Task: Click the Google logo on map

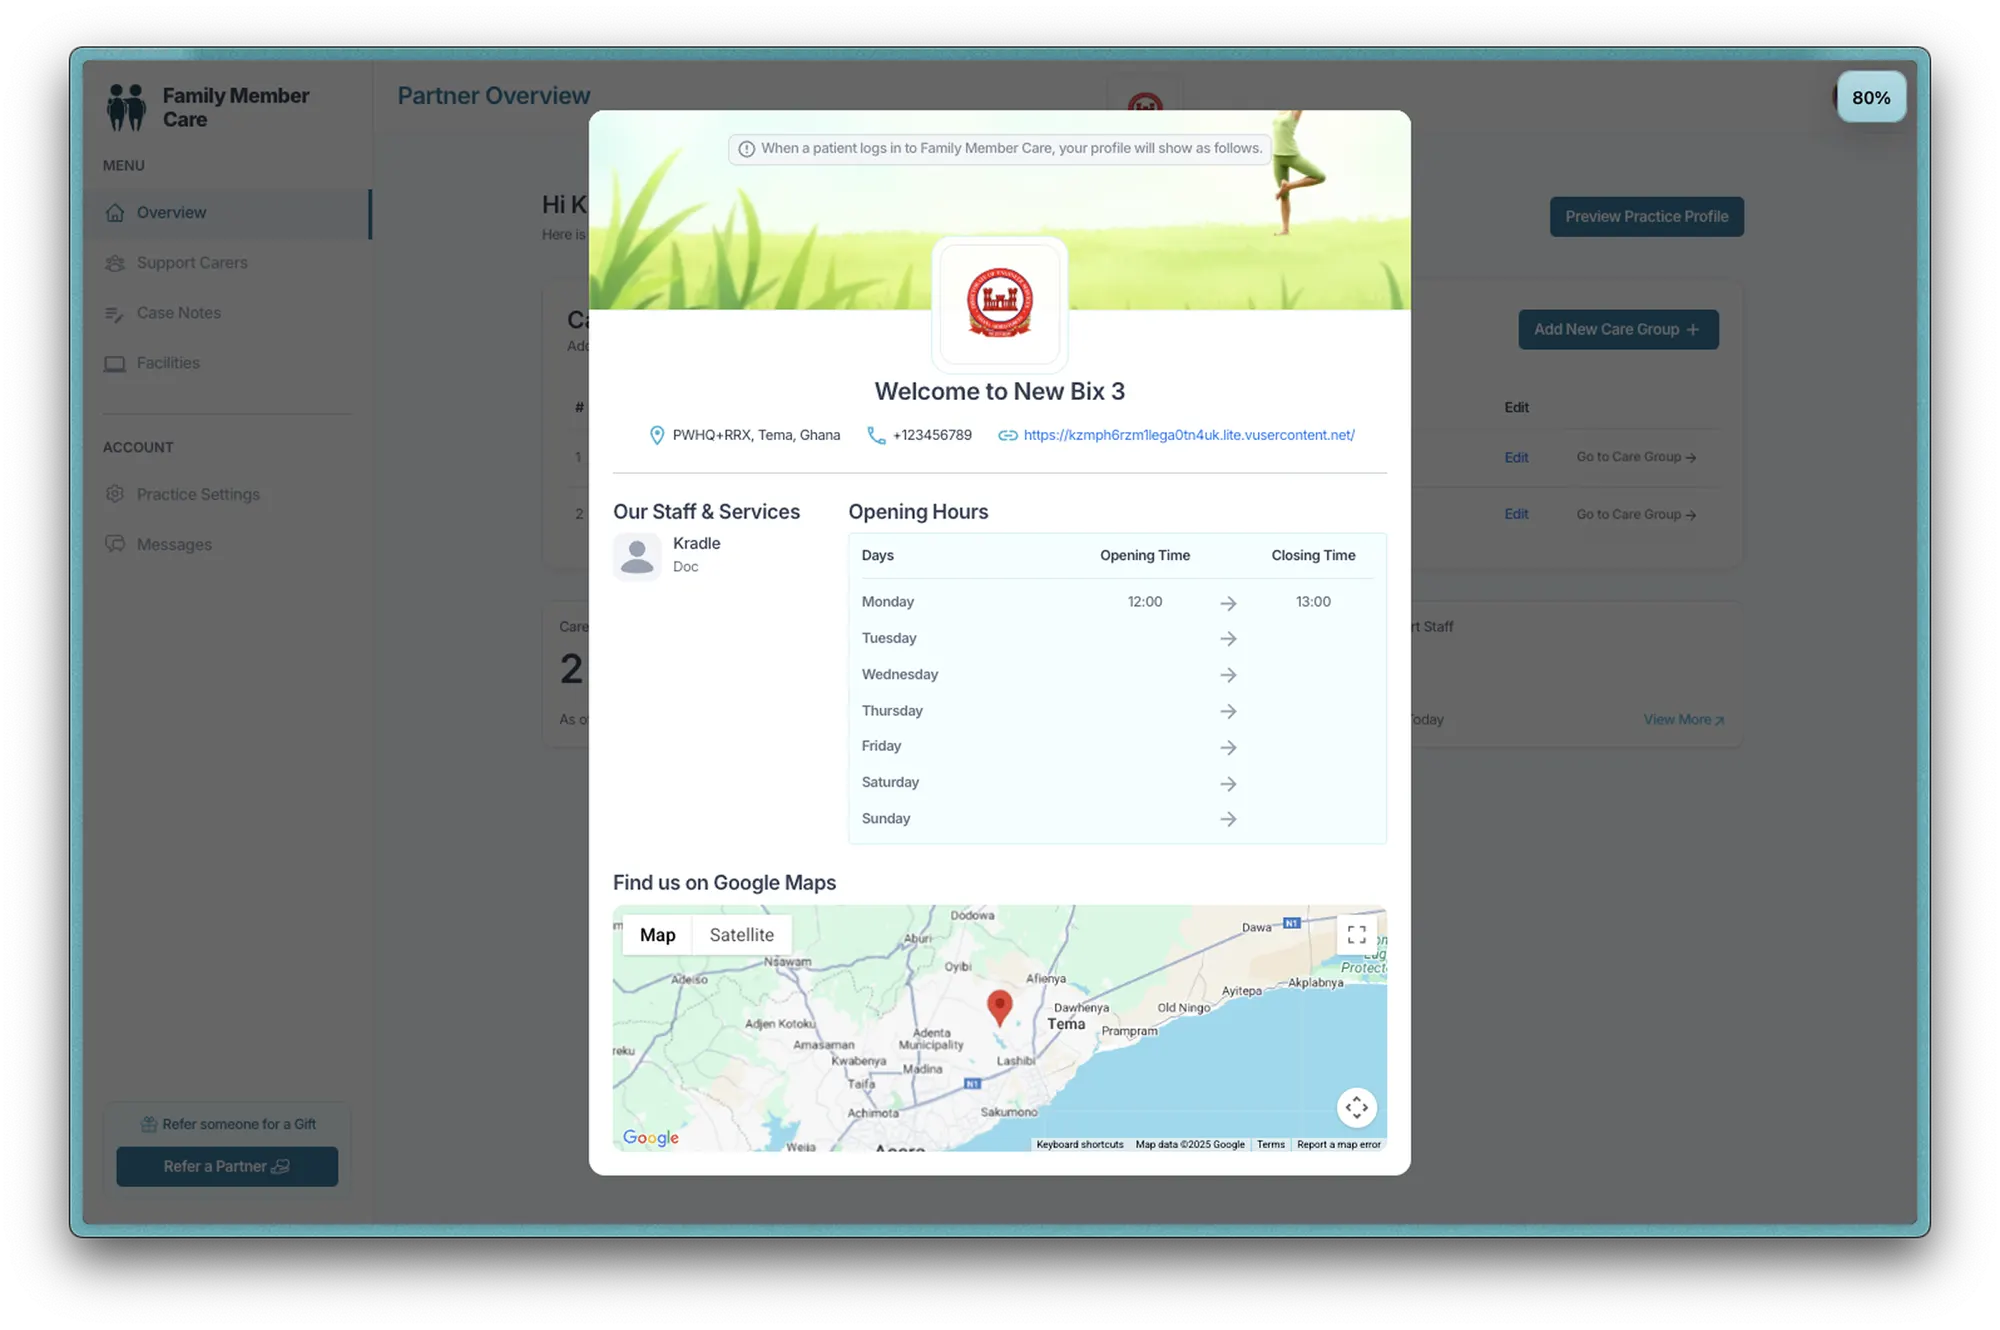Action: pos(650,1137)
